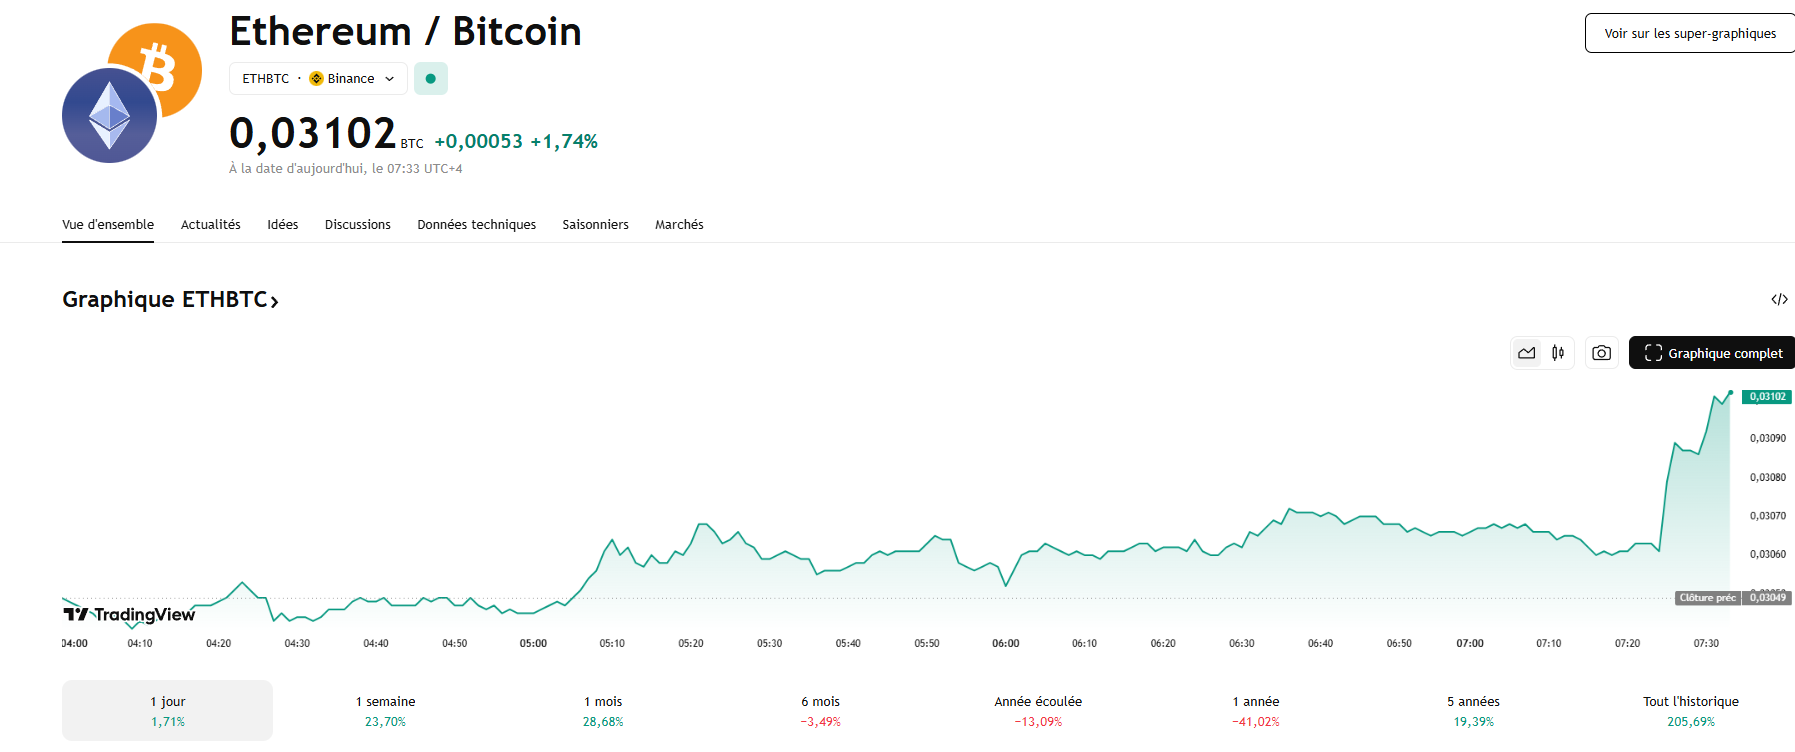Open the Marchés tab
This screenshot has height=752, width=1795.
point(679,224)
